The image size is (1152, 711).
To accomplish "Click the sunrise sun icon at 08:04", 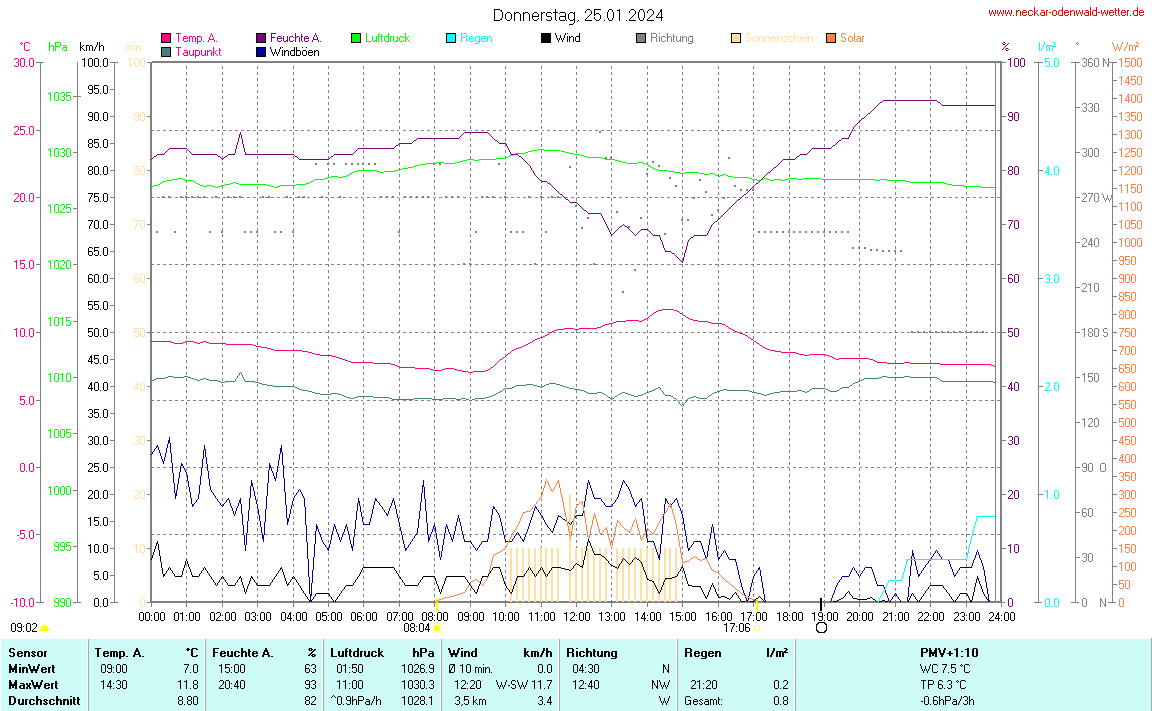I will point(437,628).
